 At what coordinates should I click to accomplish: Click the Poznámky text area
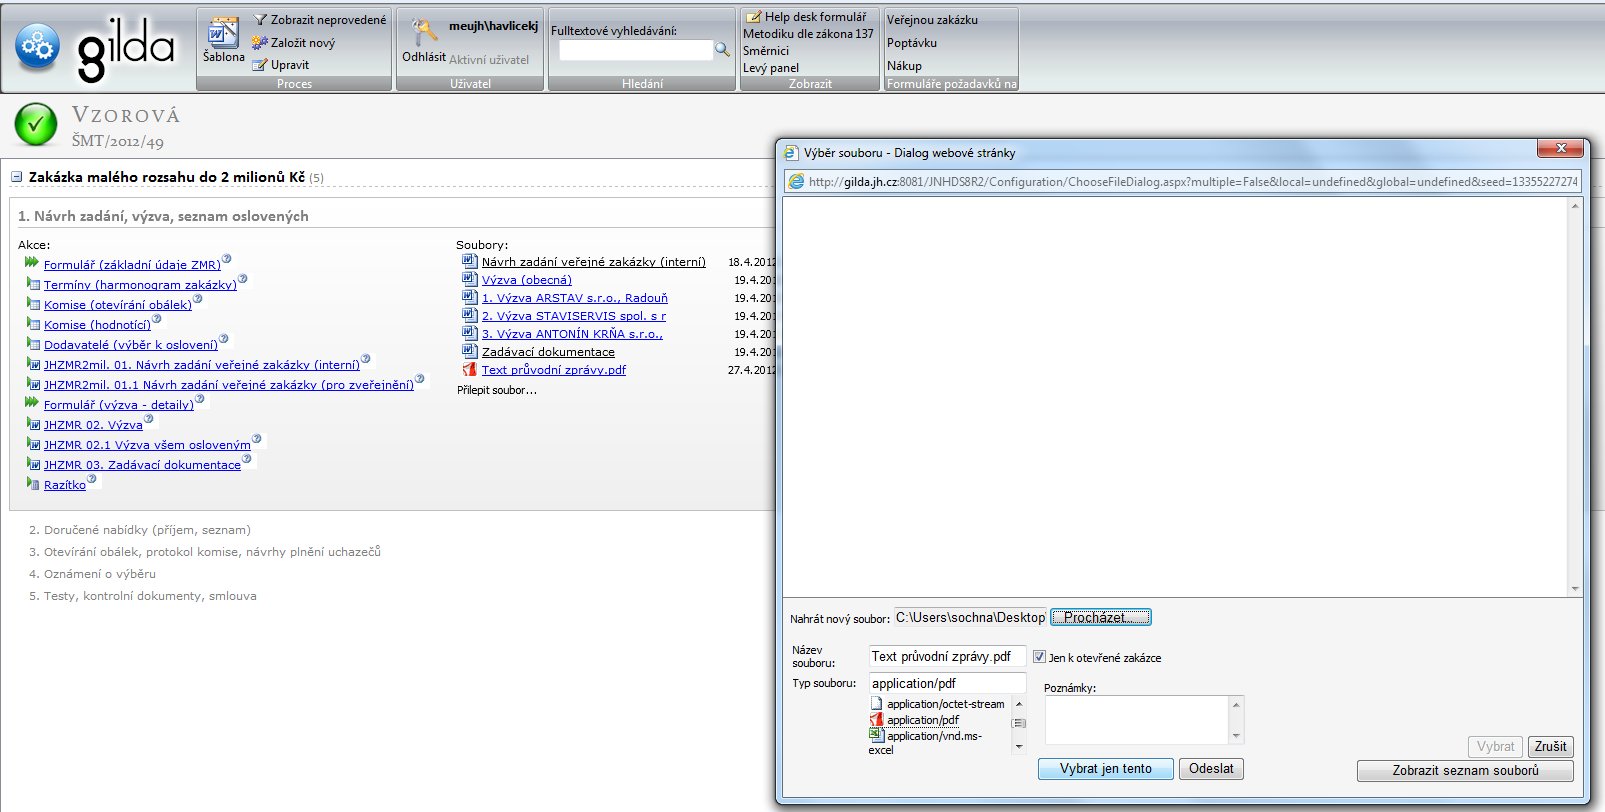pos(1137,720)
